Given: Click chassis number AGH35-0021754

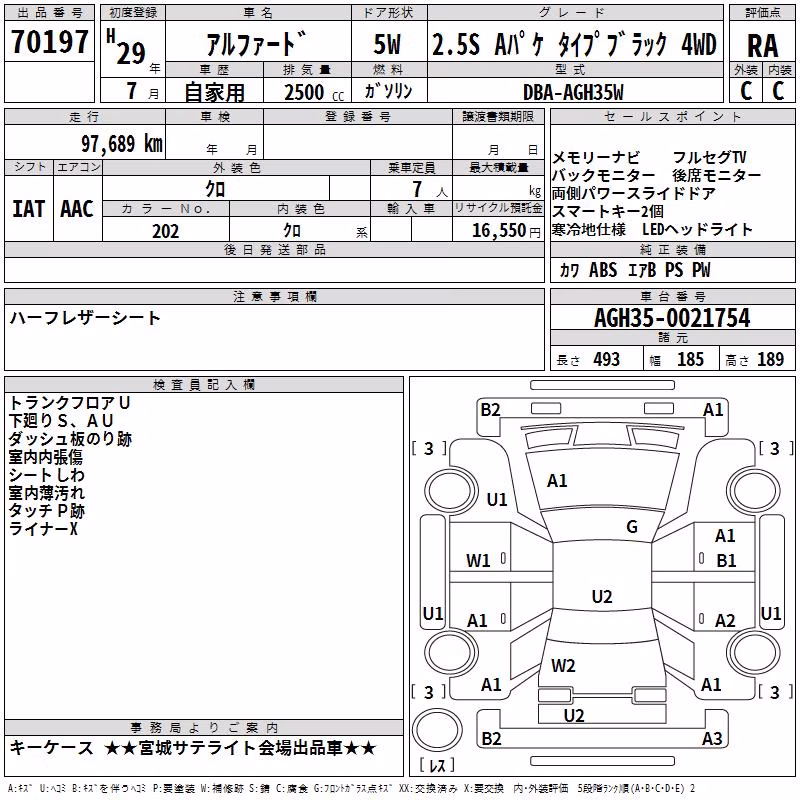Looking at the screenshot, I should (672, 318).
